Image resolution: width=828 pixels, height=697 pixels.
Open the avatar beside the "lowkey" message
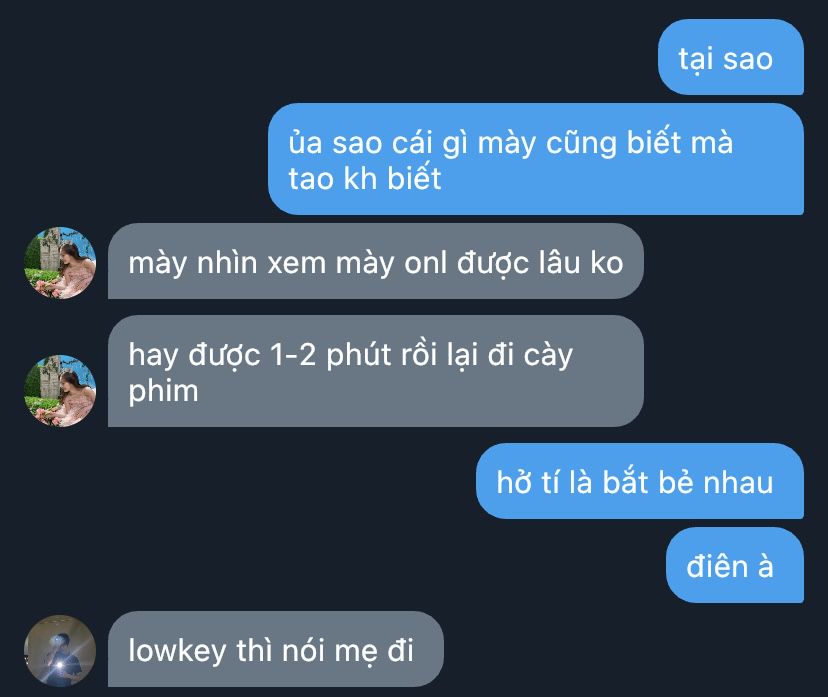tap(60, 651)
